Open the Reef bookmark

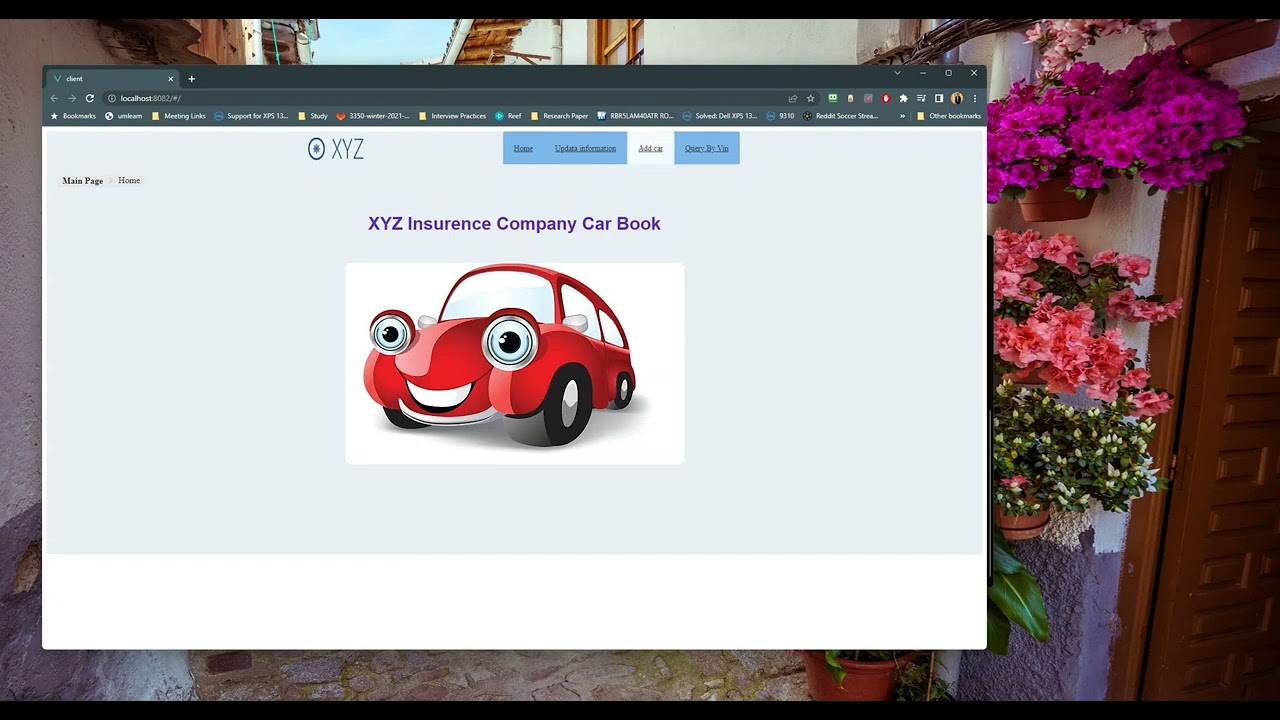(508, 116)
